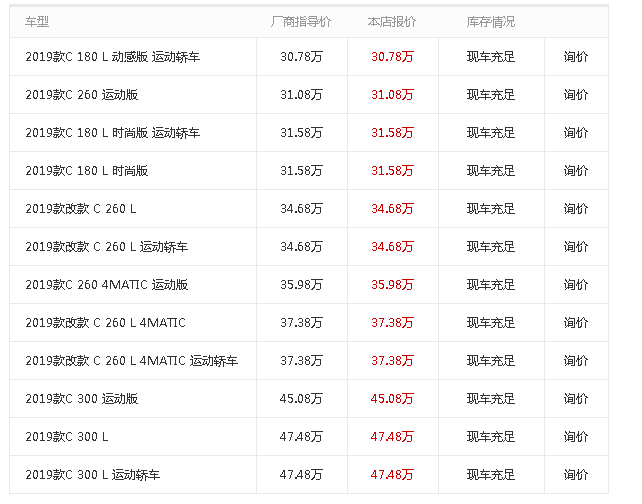Screen dimensions: 642x504
Task: Click red dealer price 35.98万
Action: click(392, 285)
